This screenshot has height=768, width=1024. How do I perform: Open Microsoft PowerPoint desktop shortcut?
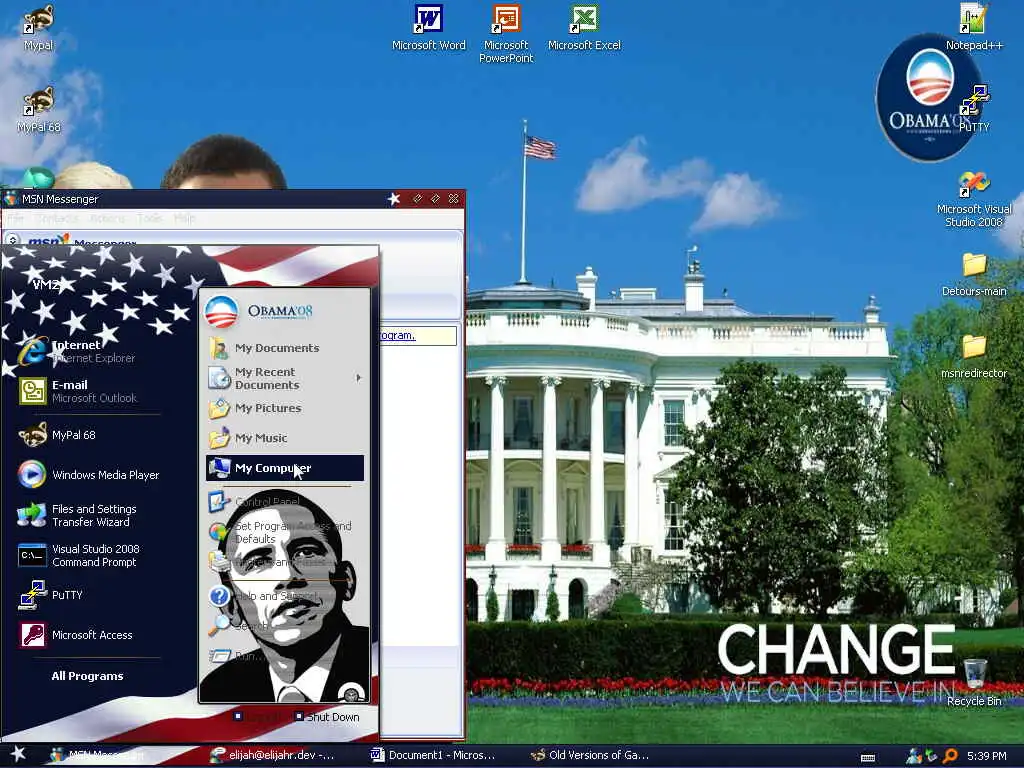tap(506, 33)
